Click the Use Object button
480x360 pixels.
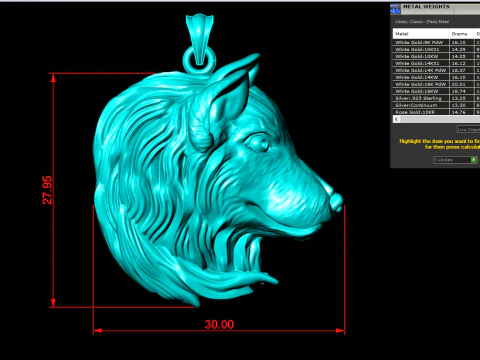point(468,129)
